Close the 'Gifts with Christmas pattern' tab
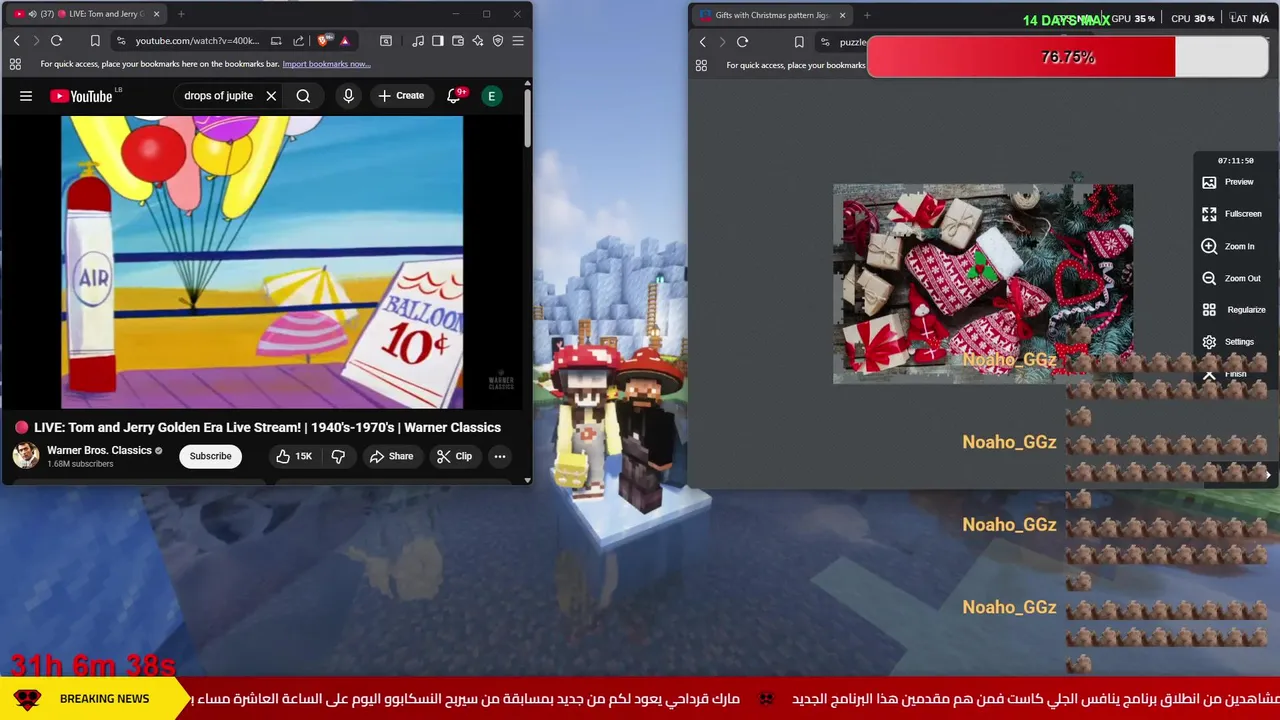The height and width of the screenshot is (720, 1280). tap(842, 15)
